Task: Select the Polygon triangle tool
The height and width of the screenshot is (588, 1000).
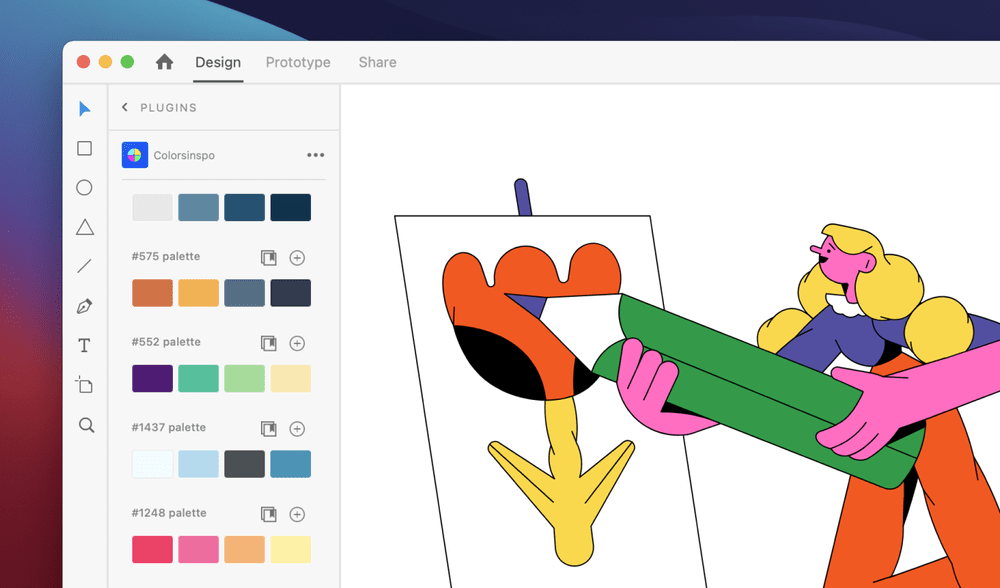Action: coord(85,227)
